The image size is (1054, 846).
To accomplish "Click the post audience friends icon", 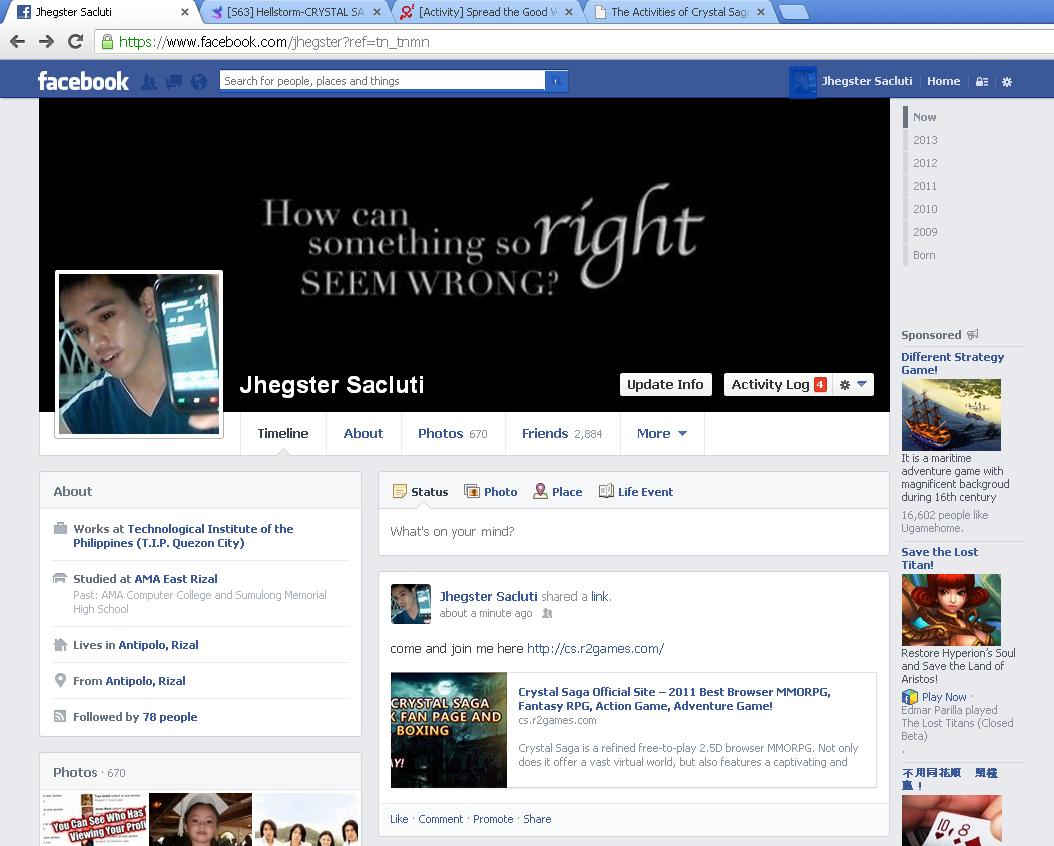I will point(547,614).
